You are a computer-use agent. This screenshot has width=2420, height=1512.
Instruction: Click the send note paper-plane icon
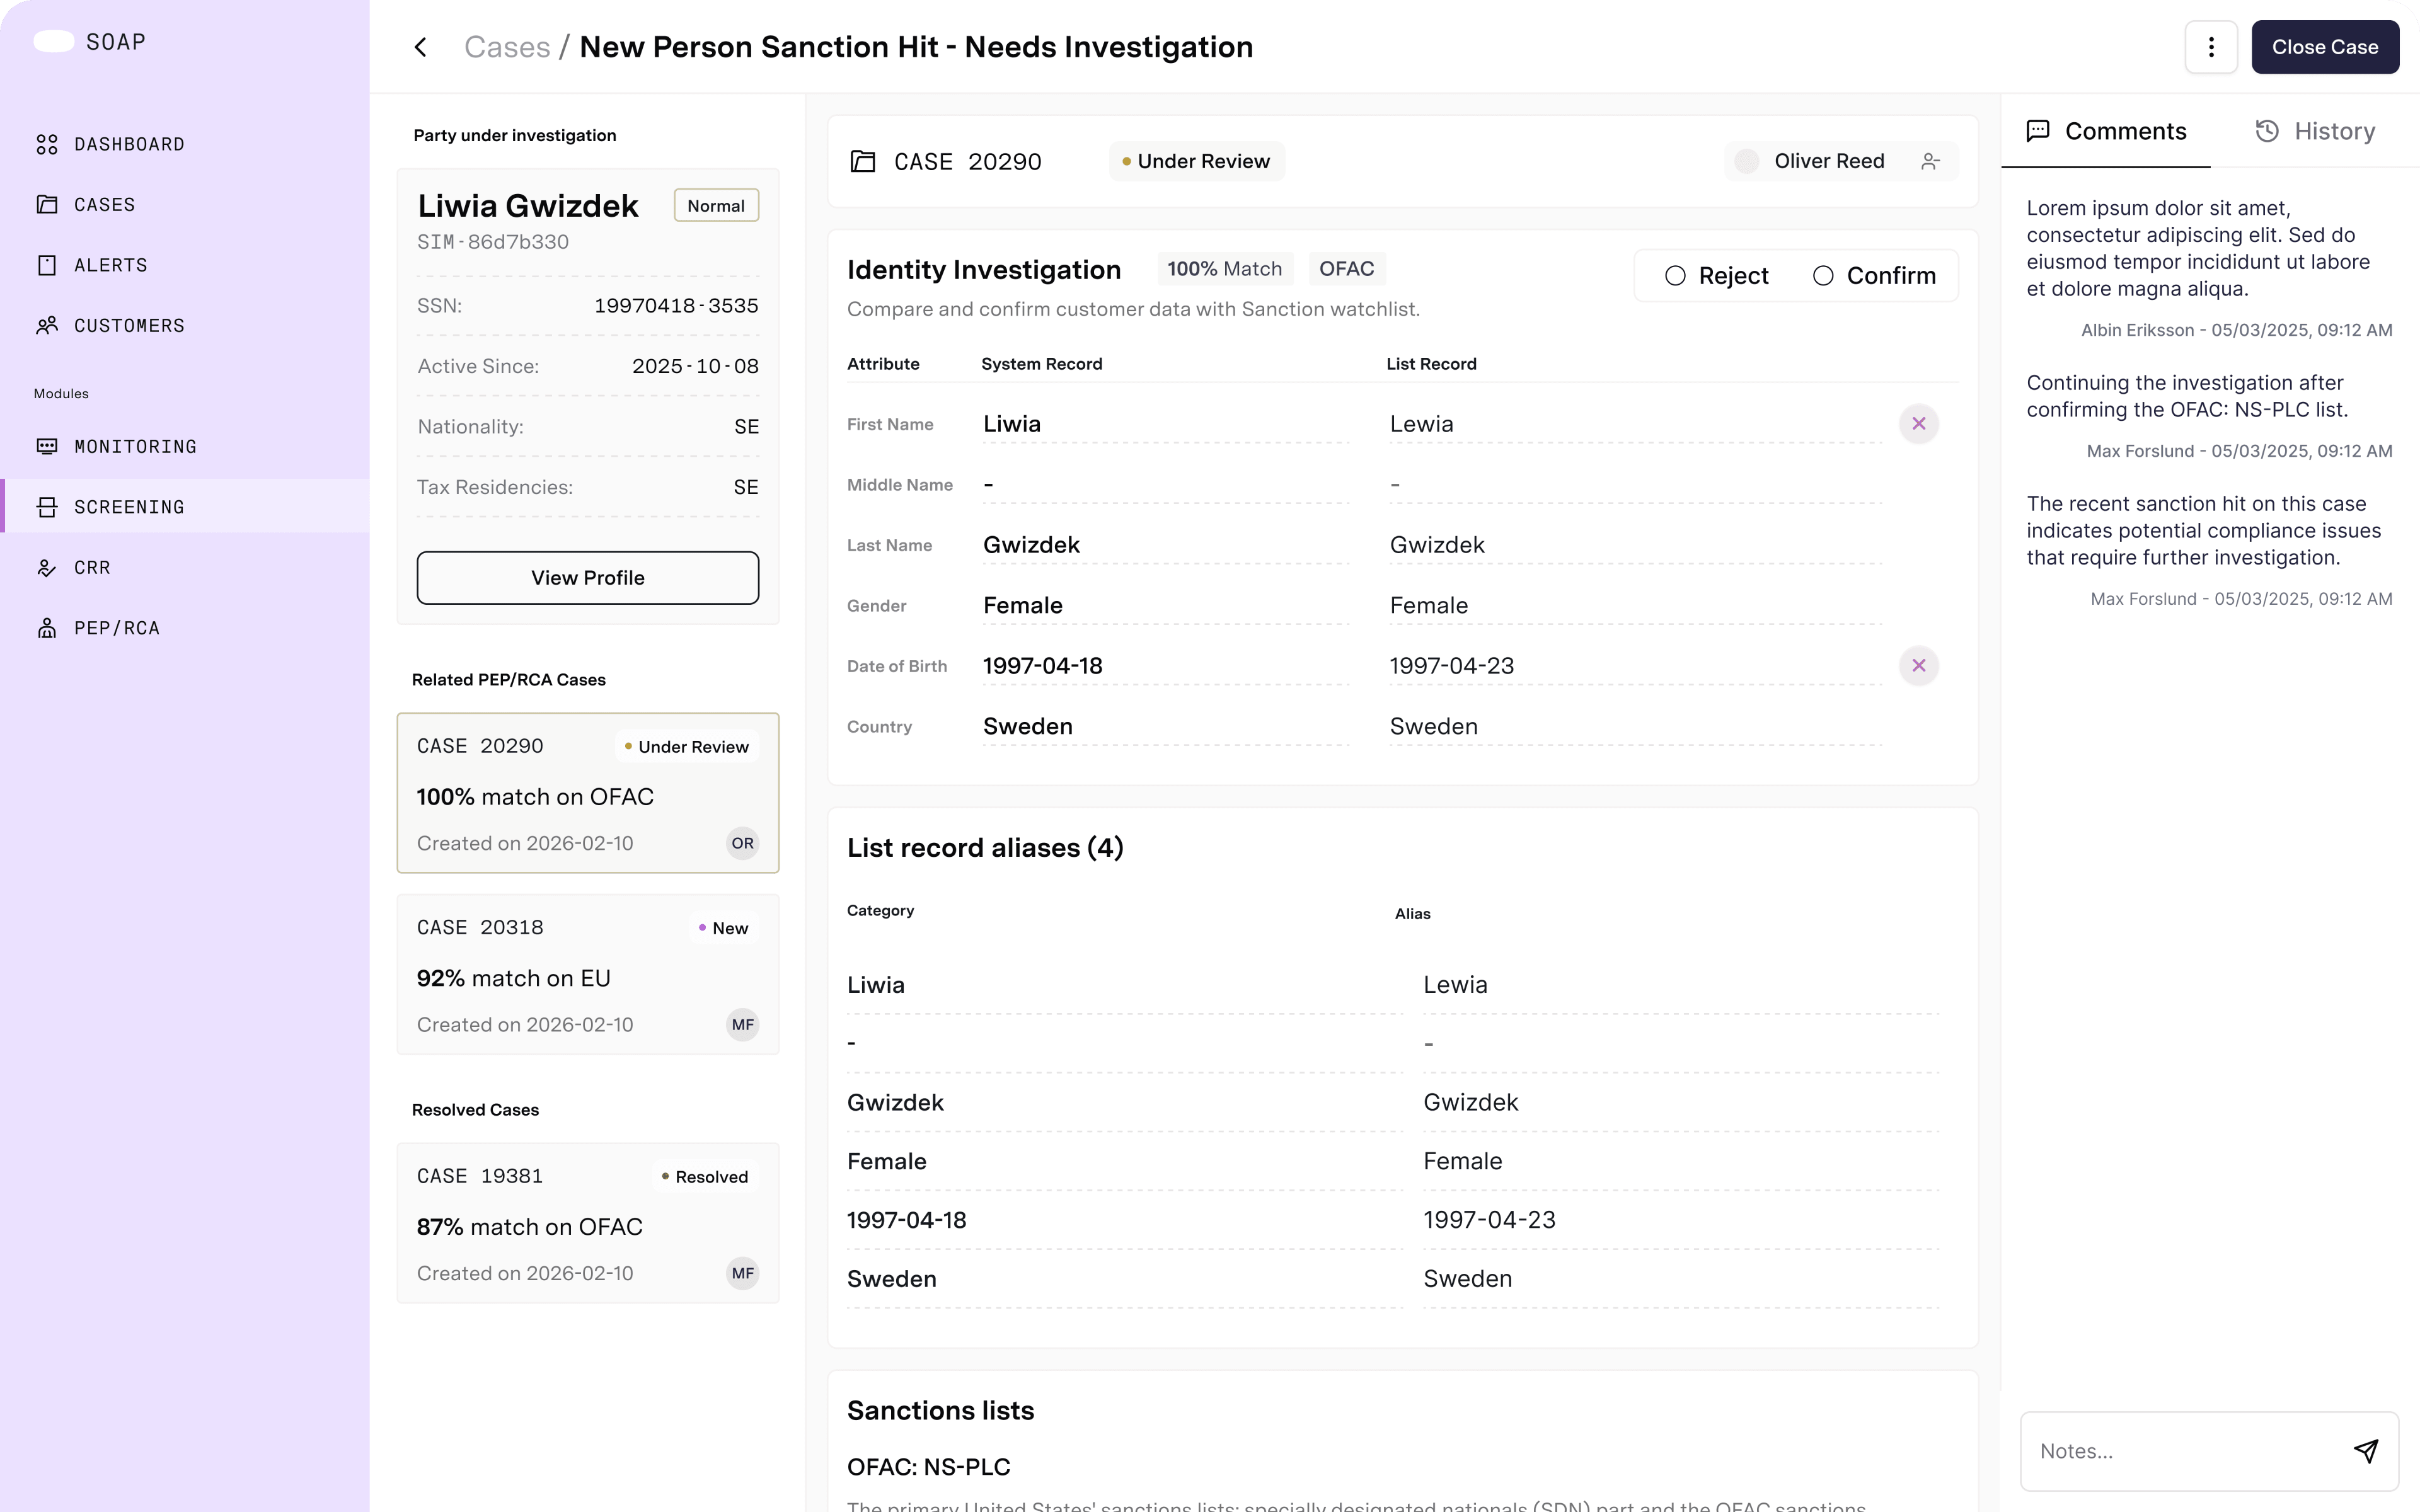[2366, 1451]
